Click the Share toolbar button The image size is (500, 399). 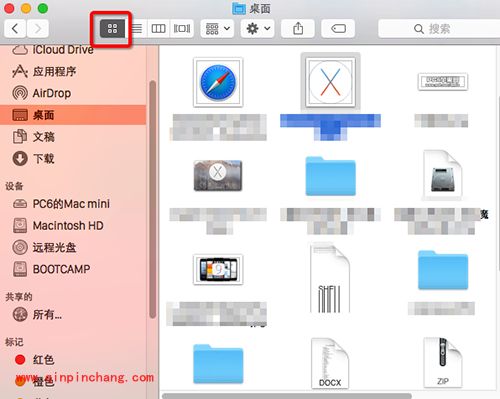tap(298, 29)
